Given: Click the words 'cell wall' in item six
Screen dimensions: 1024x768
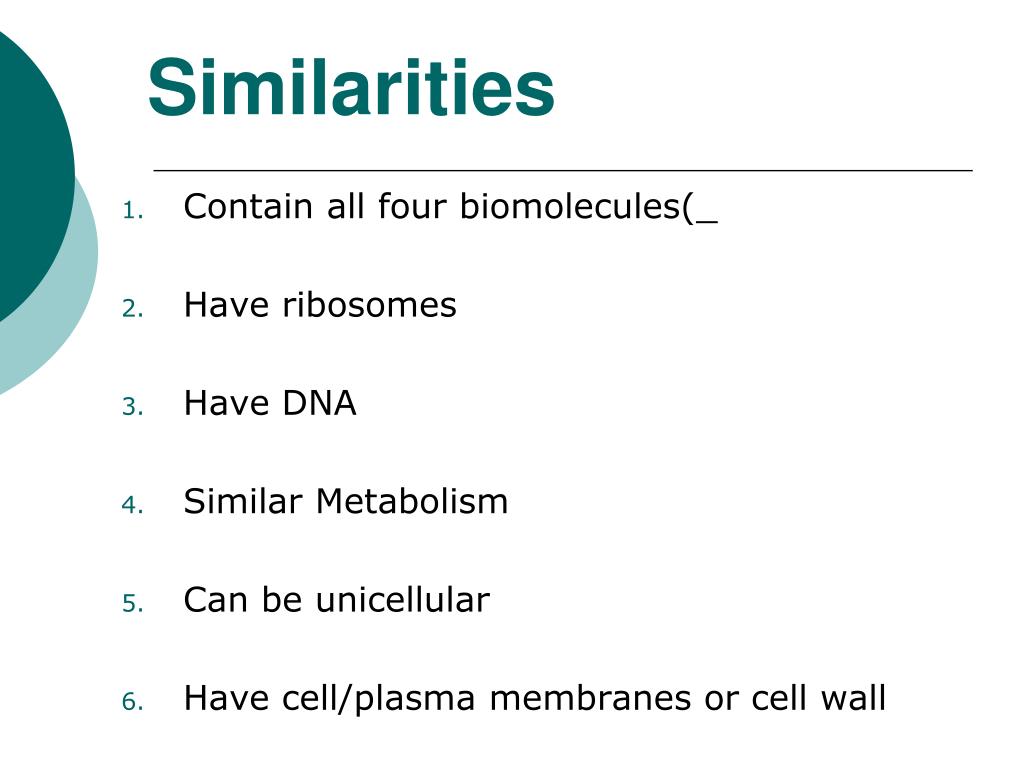Looking at the screenshot, I should click(818, 697).
